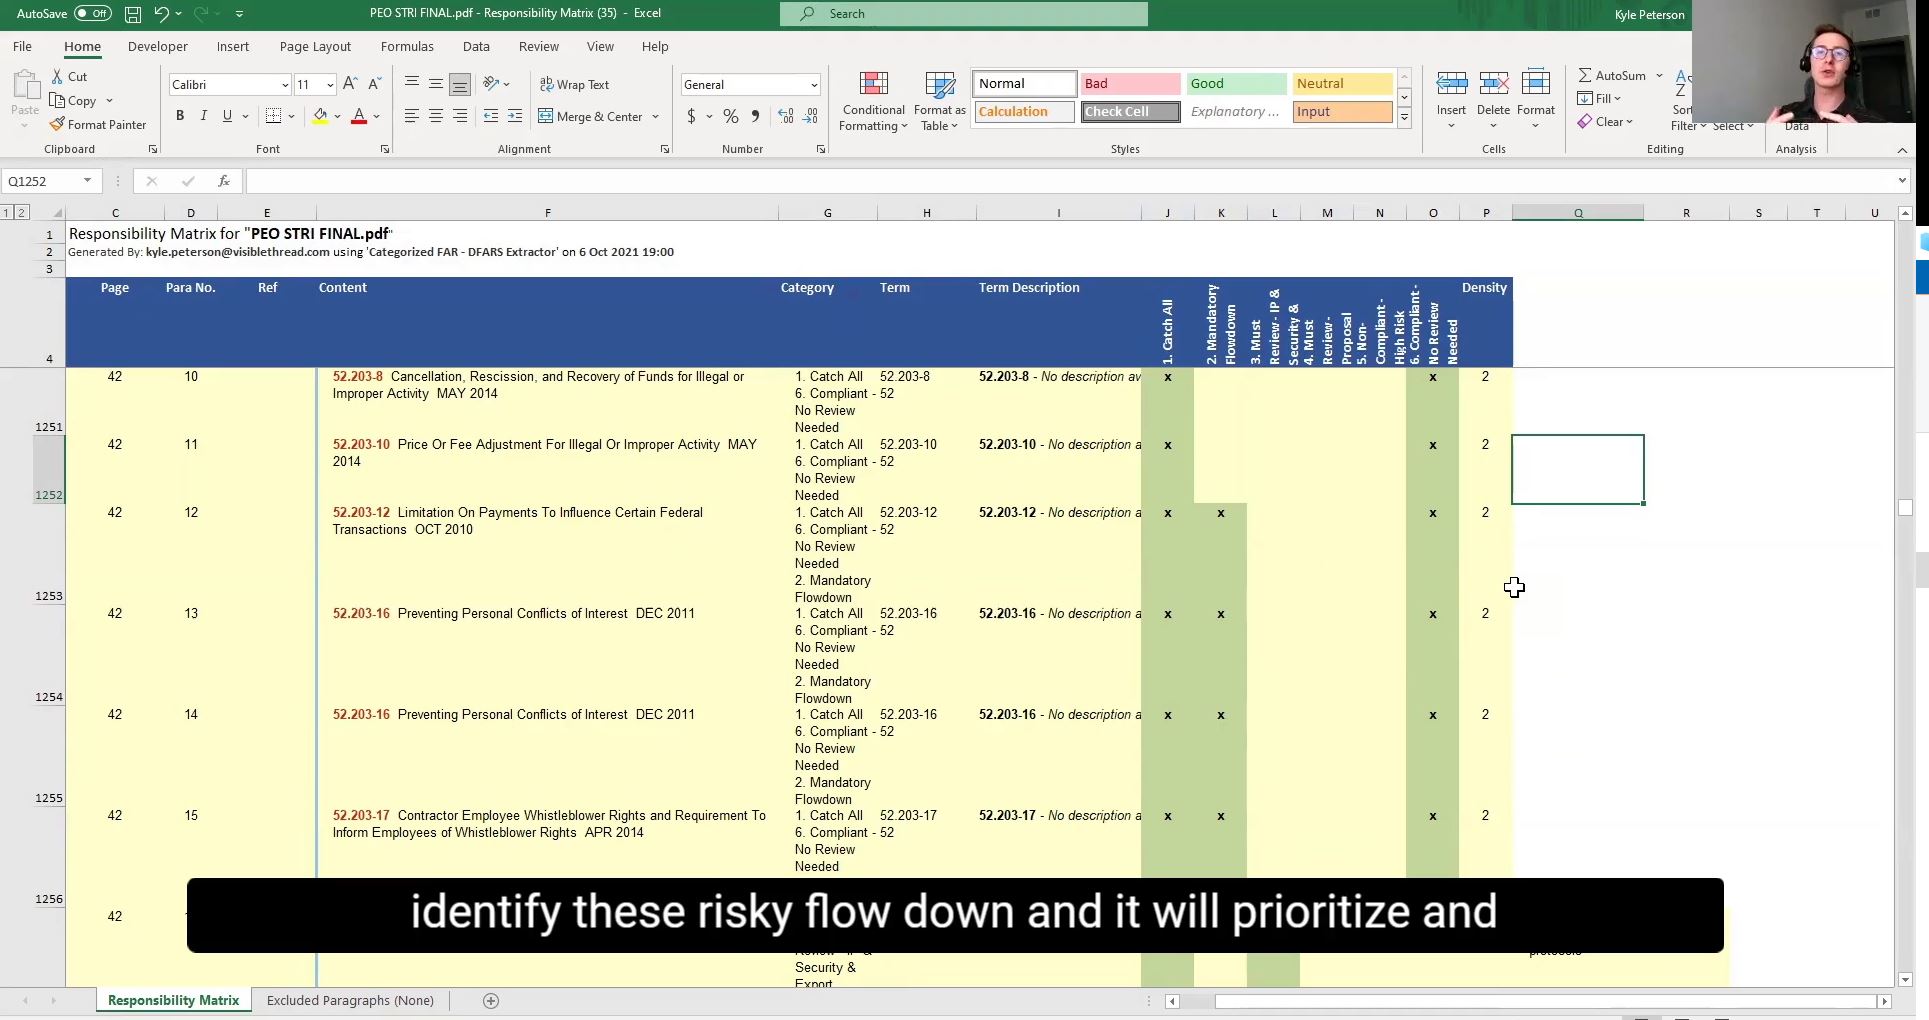The width and height of the screenshot is (1929, 1020).
Task: Open Merge & Center dropdown arrow
Action: tap(656, 117)
